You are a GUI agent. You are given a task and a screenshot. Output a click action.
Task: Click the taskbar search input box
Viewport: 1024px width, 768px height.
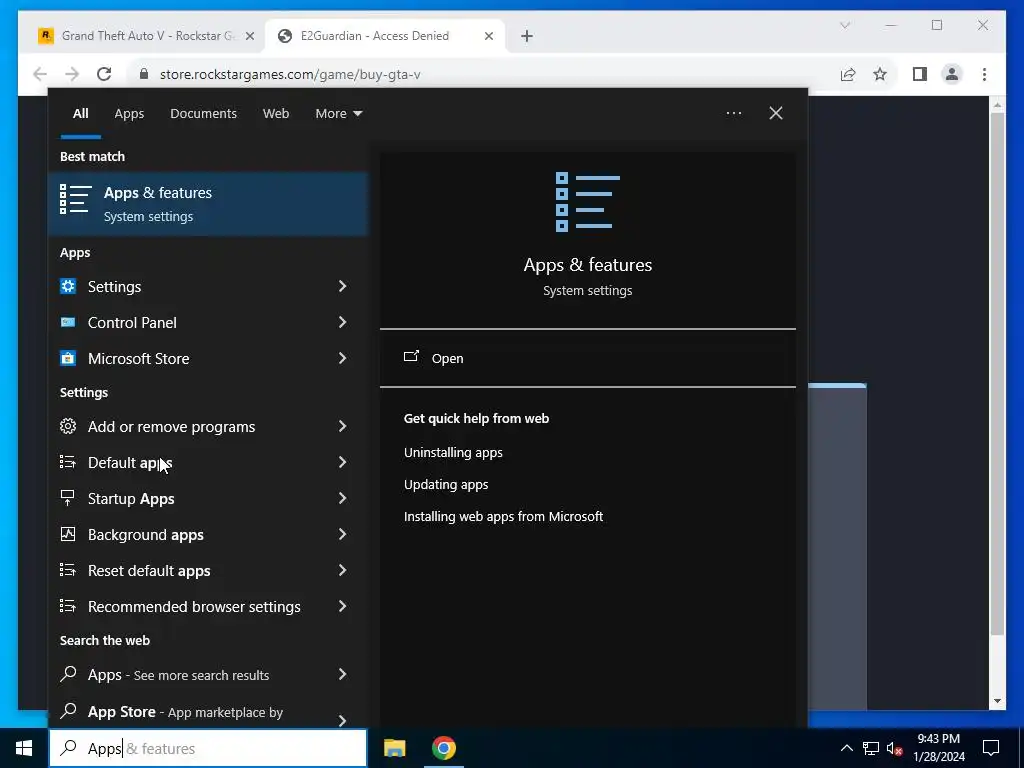(208, 748)
